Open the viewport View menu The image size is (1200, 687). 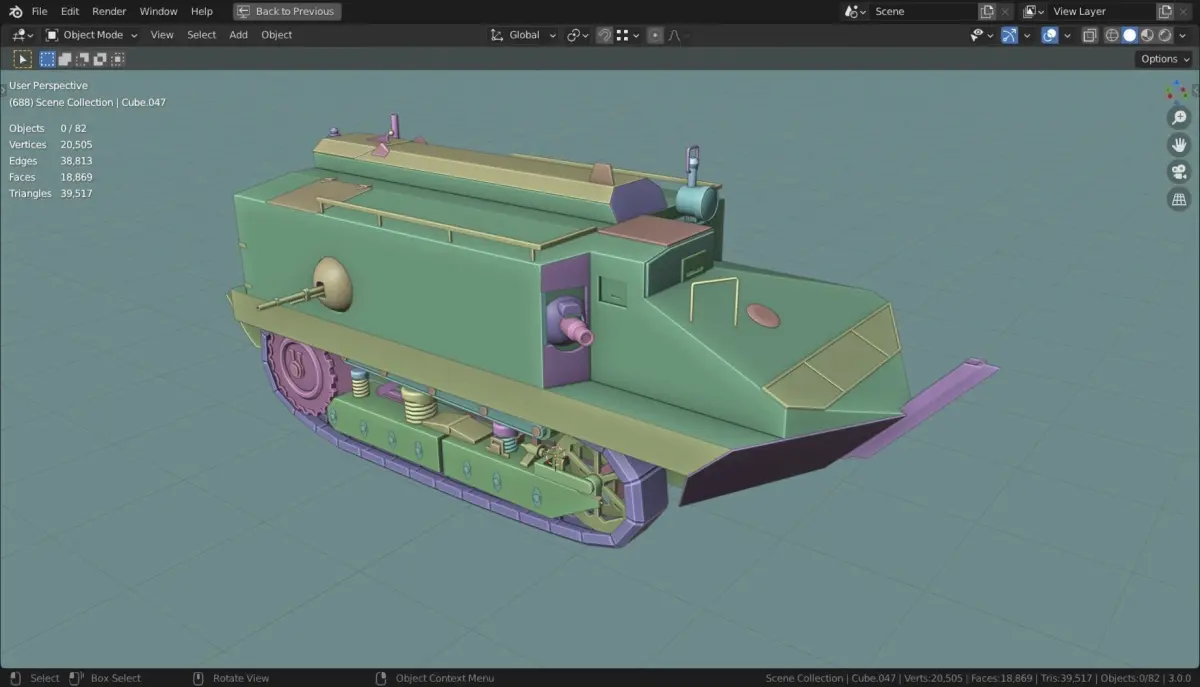[162, 35]
